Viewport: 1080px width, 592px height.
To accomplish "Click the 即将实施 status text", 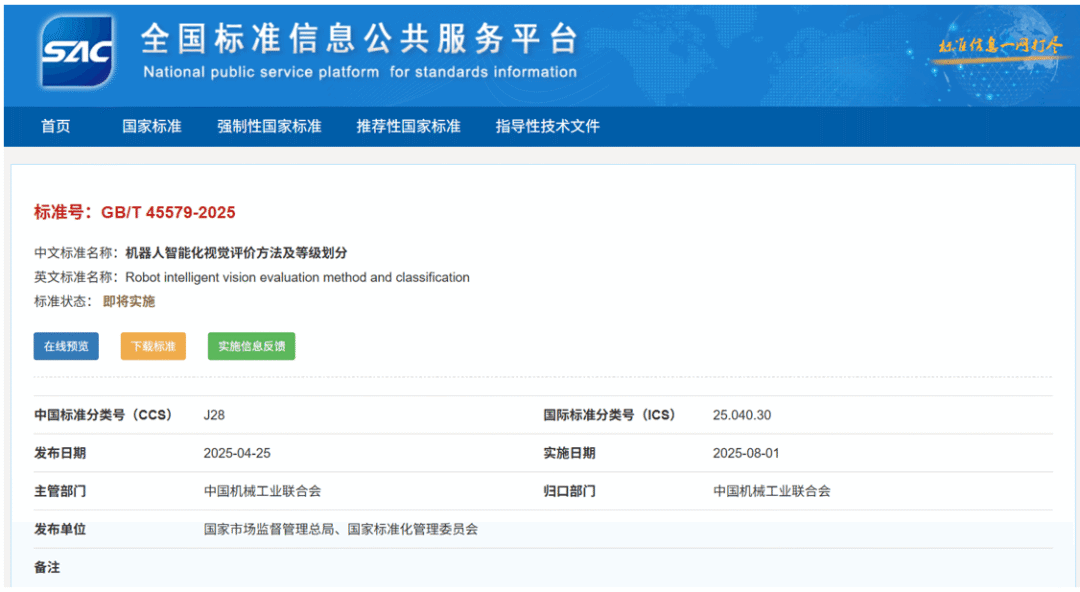I will (x=129, y=301).
